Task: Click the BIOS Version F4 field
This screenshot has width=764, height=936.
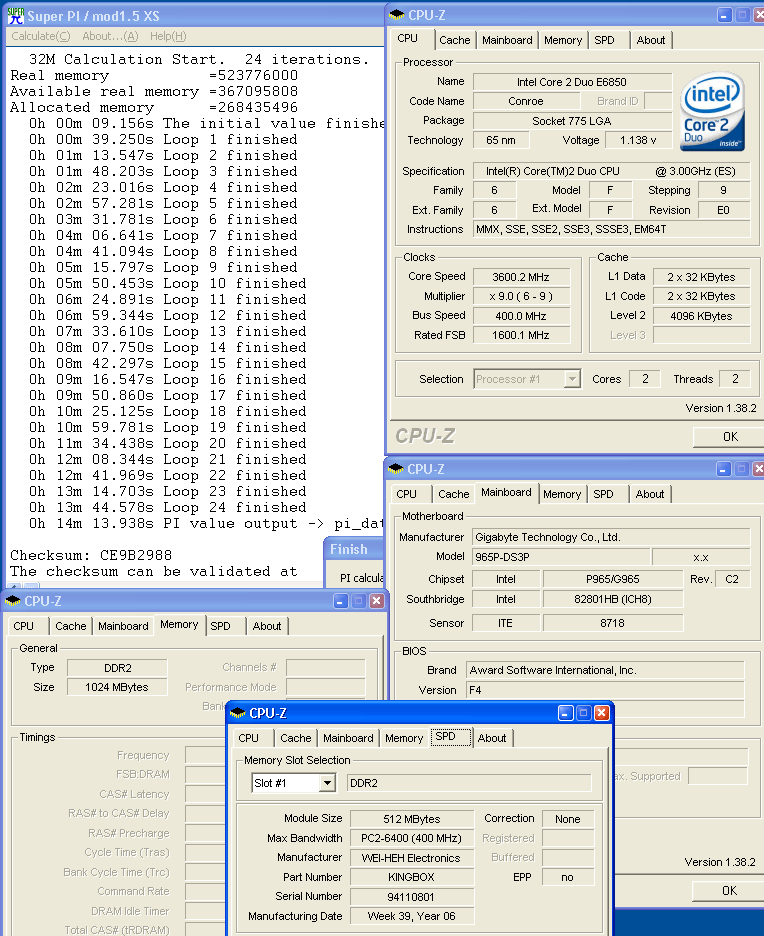Action: [x=605, y=690]
